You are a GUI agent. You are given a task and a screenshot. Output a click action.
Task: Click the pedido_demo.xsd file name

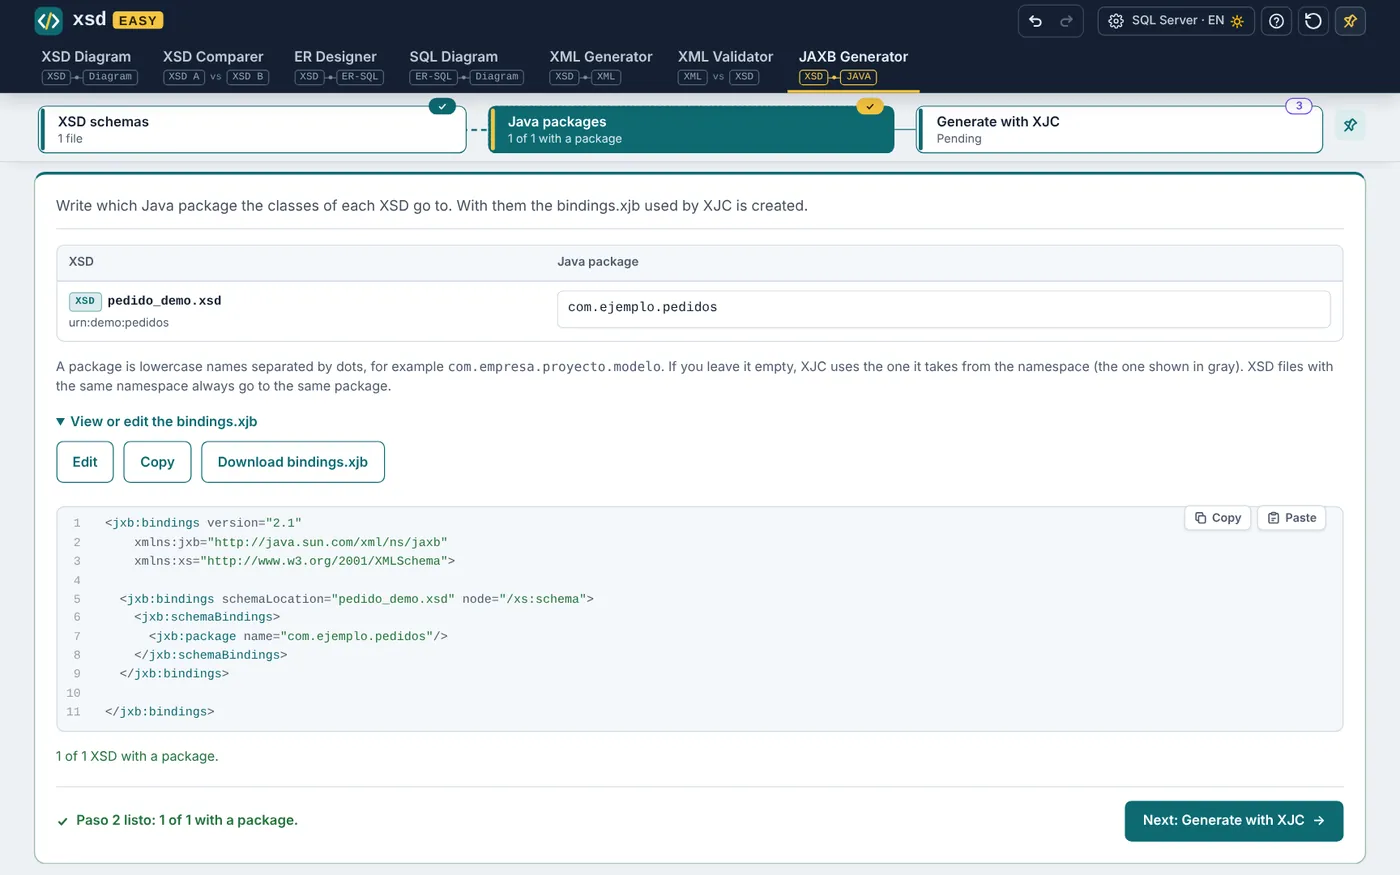164,301
